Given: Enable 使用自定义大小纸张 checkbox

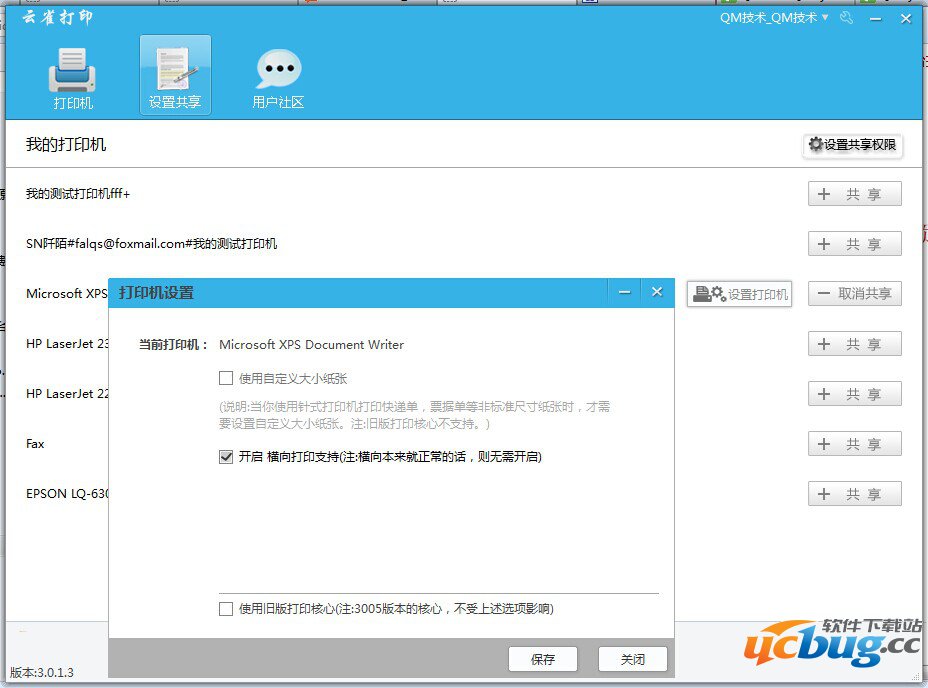Looking at the screenshot, I should pos(226,377).
